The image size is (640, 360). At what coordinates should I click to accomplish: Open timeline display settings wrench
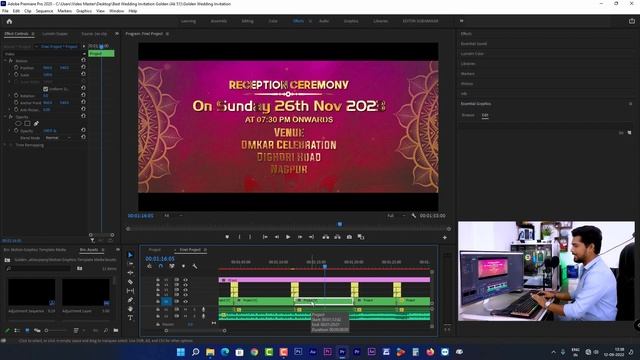pos(195,266)
